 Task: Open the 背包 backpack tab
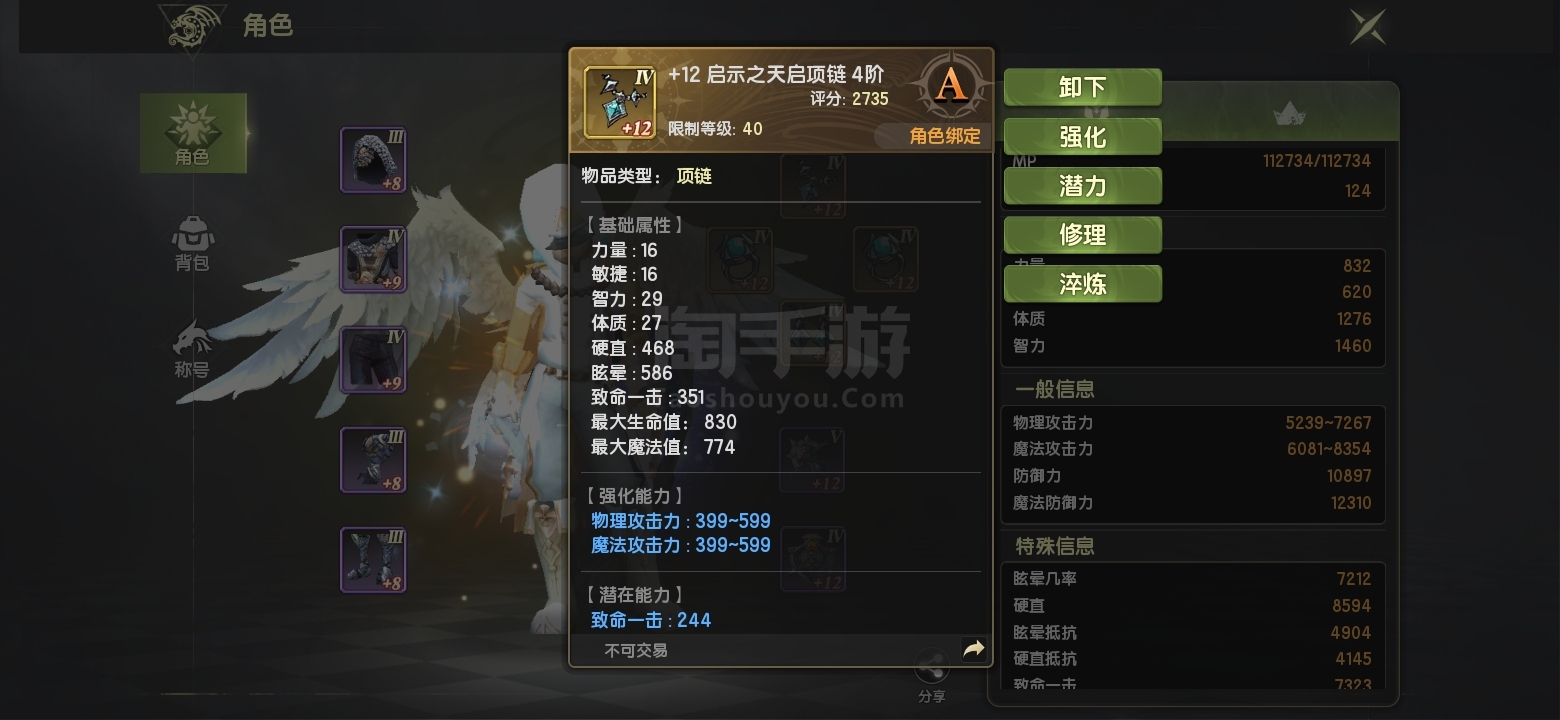click(x=193, y=243)
